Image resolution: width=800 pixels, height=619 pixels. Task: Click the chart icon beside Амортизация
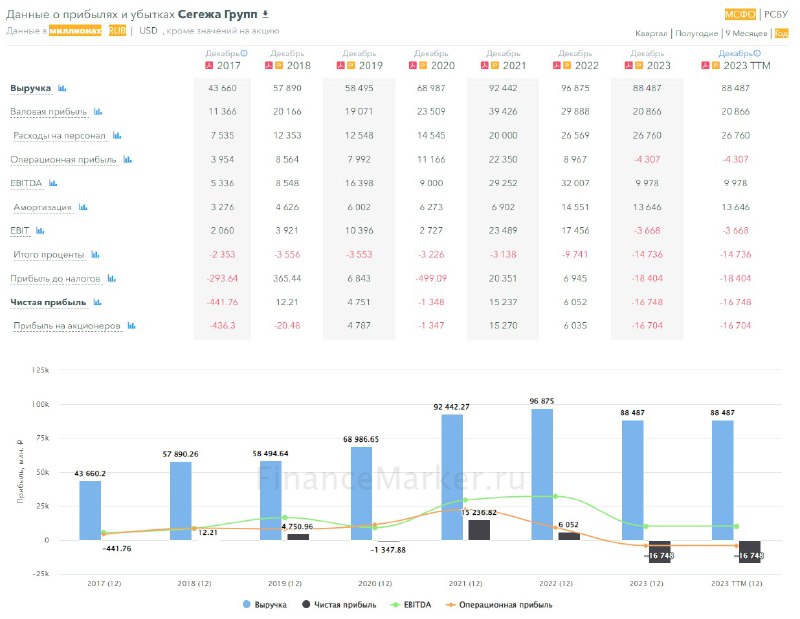pyautogui.click(x=84, y=207)
